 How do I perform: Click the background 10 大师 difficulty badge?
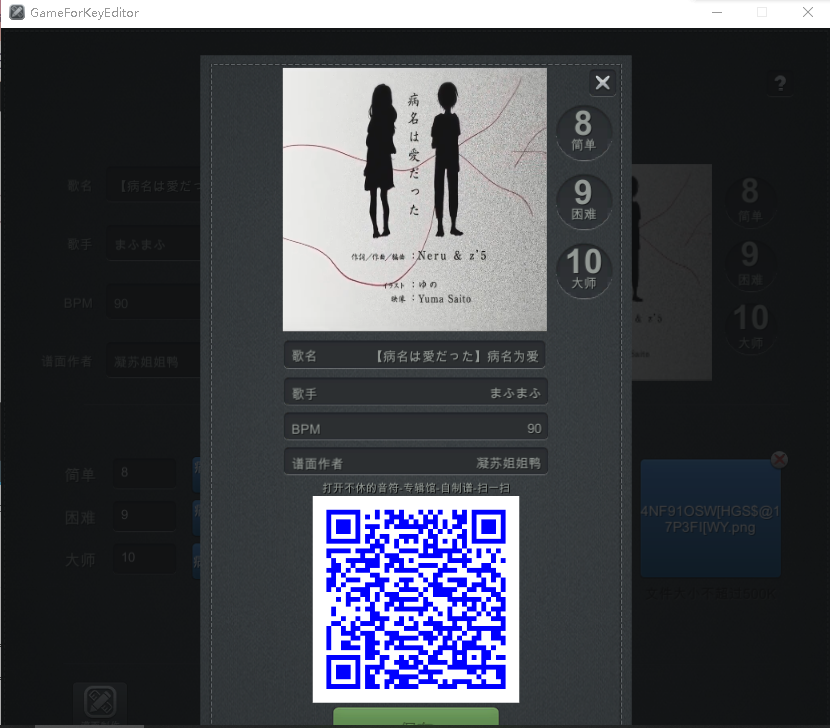click(751, 327)
